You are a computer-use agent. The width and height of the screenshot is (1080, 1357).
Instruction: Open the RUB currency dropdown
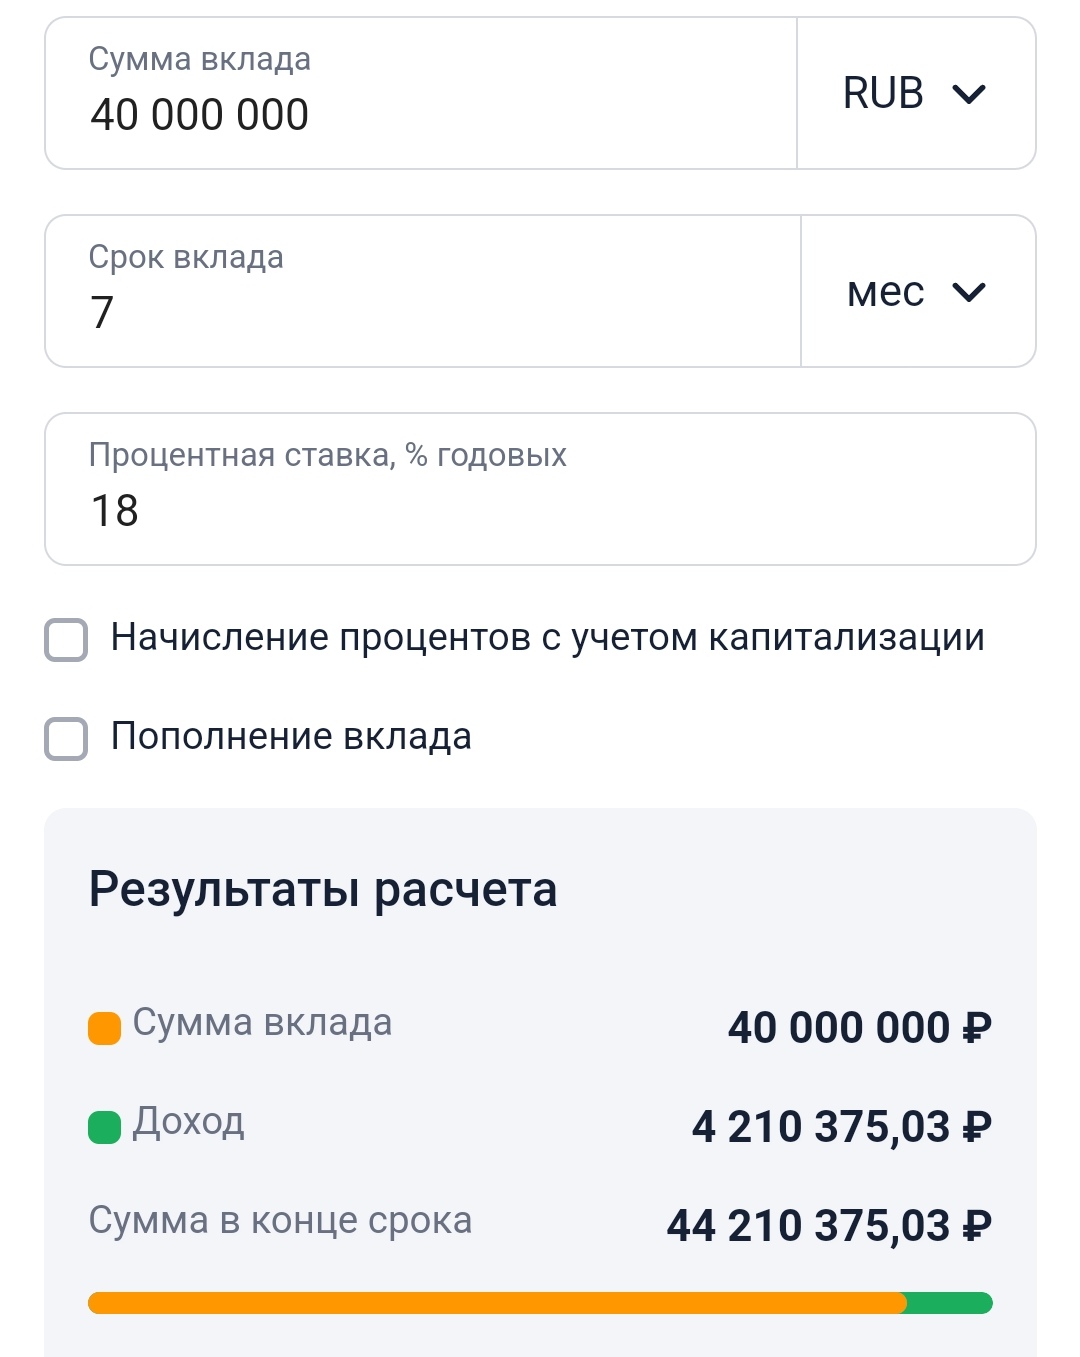tap(914, 94)
